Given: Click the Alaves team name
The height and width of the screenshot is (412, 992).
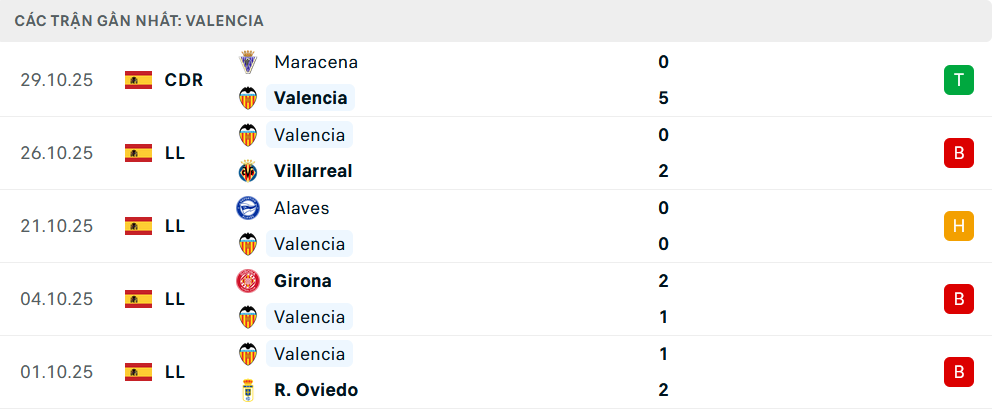Looking at the screenshot, I should (301, 208).
